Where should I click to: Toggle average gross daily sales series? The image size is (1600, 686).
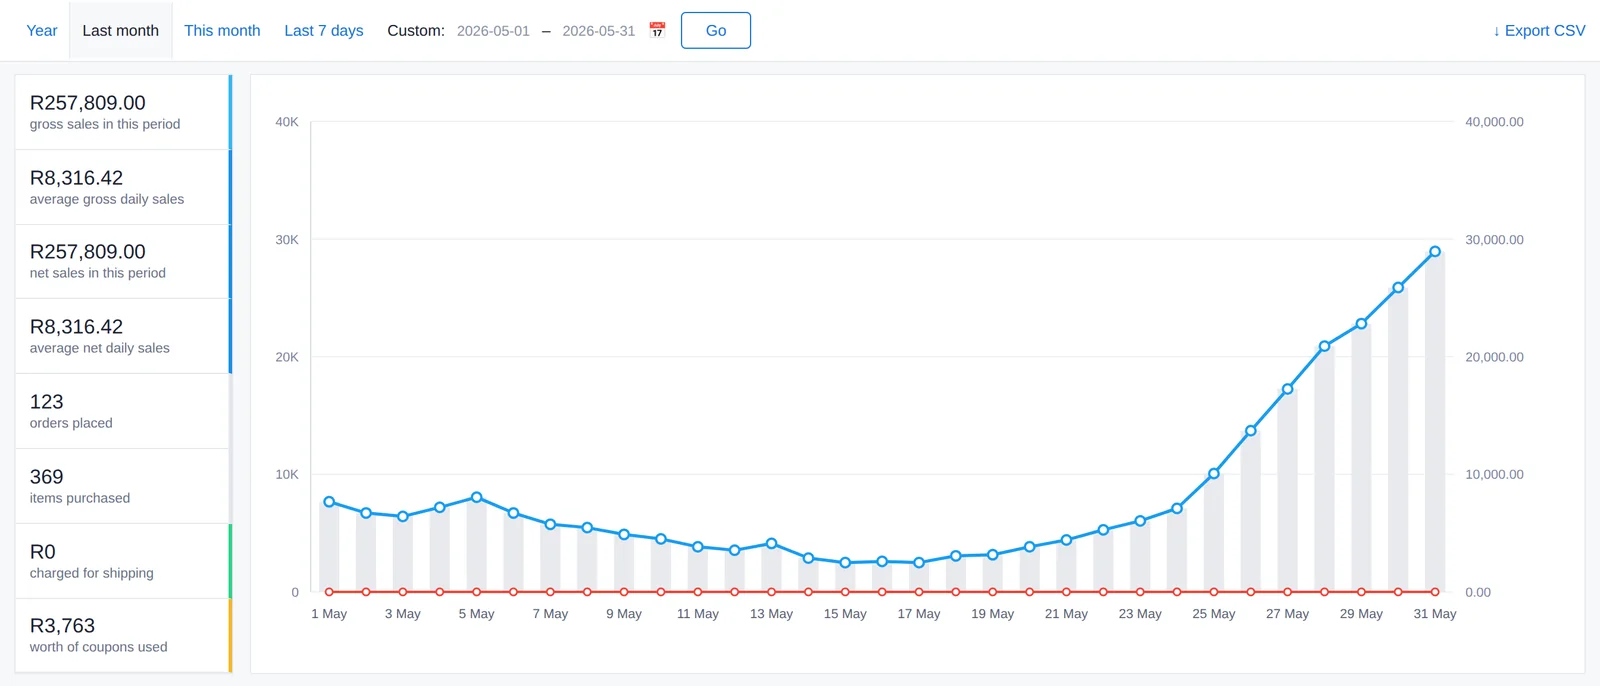(123, 187)
